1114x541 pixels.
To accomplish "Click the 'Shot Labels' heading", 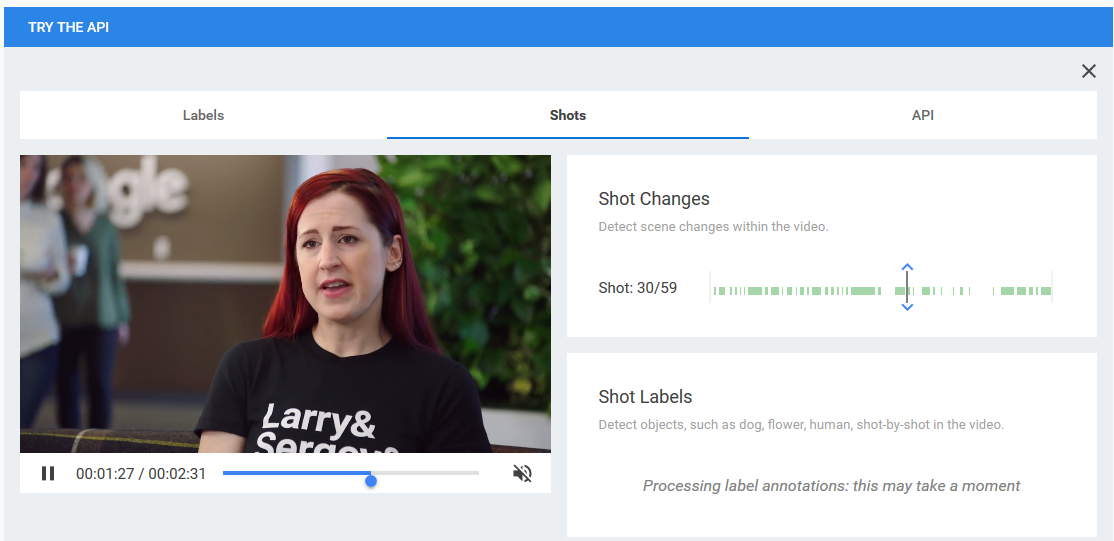I will 645,396.
